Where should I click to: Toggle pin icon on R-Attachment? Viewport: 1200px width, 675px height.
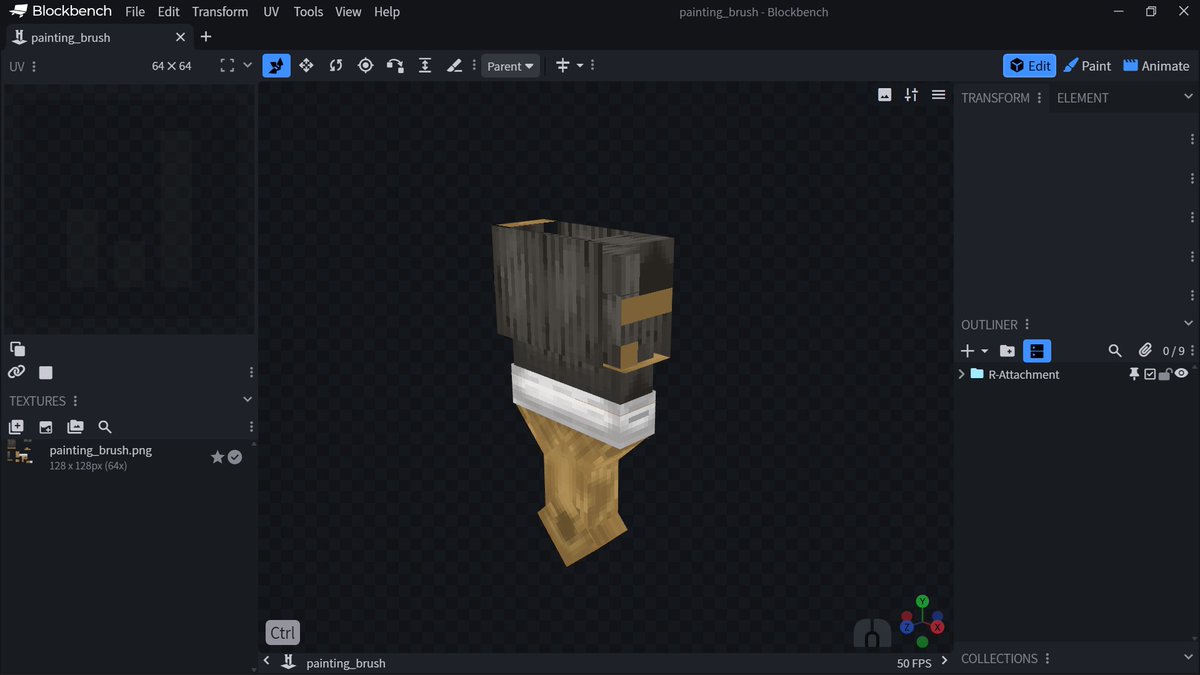tap(1134, 374)
